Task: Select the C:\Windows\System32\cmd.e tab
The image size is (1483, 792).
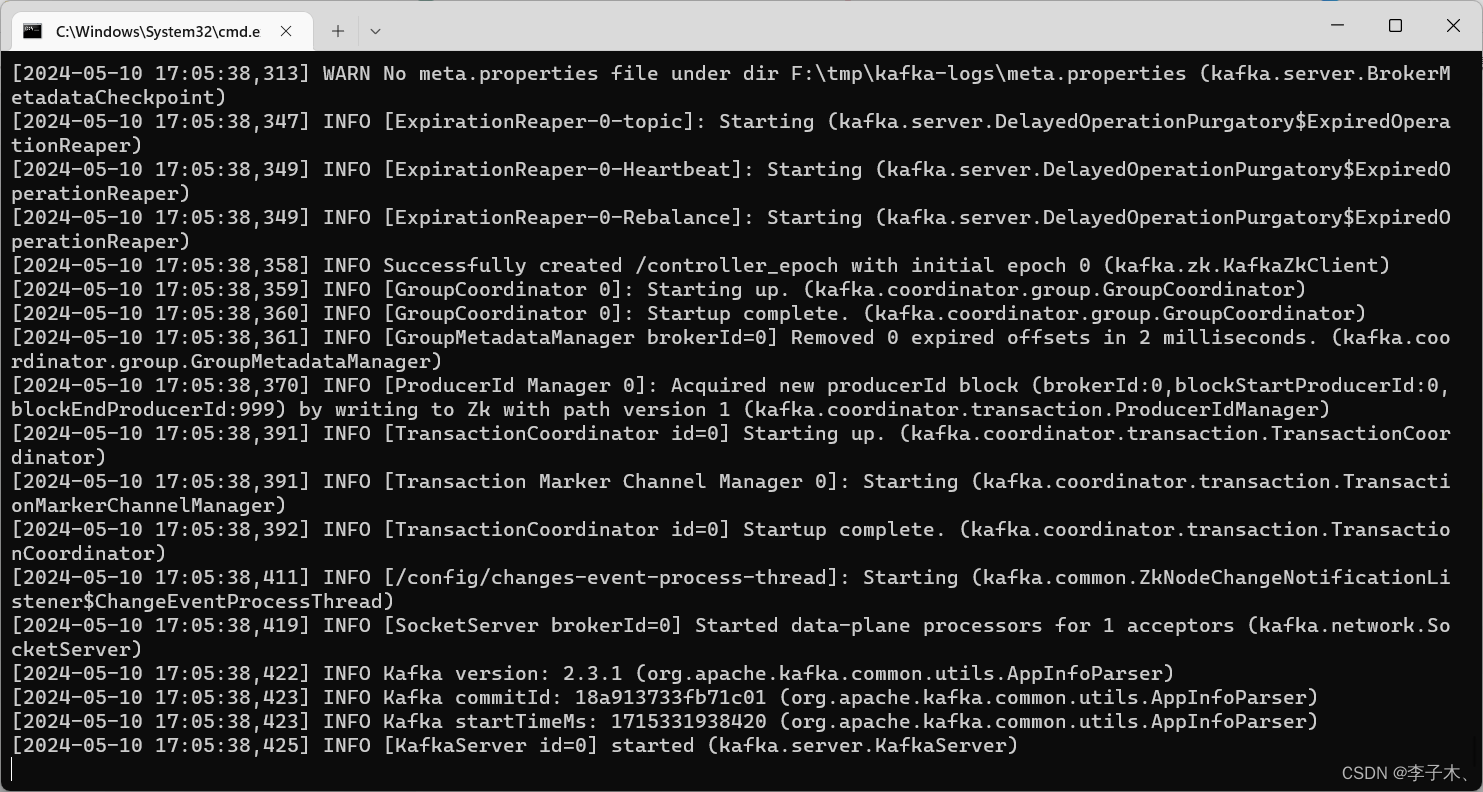Action: 157,31
